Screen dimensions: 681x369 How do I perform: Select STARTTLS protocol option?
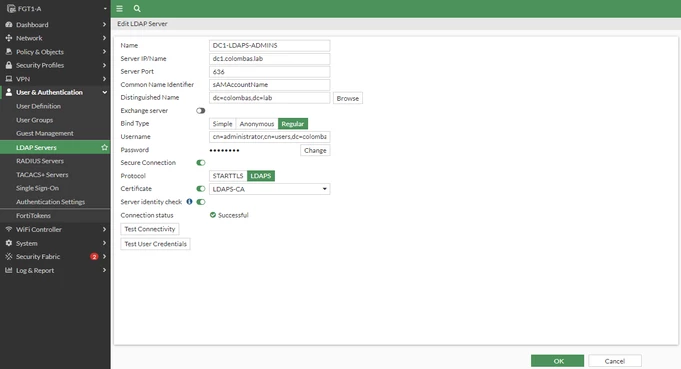click(228, 176)
